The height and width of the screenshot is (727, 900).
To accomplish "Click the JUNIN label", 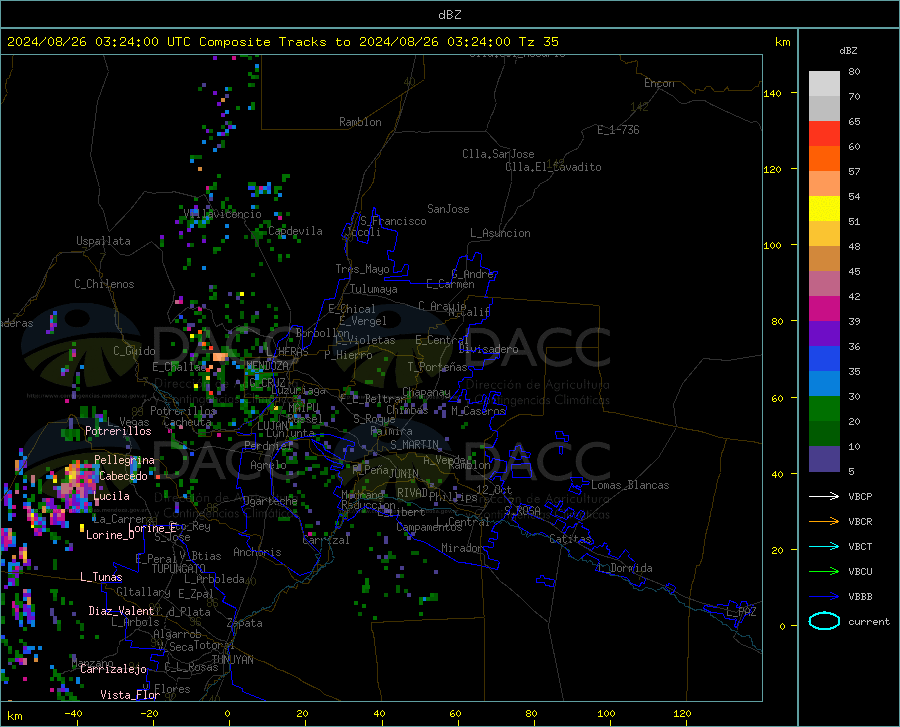I will (404, 474).
